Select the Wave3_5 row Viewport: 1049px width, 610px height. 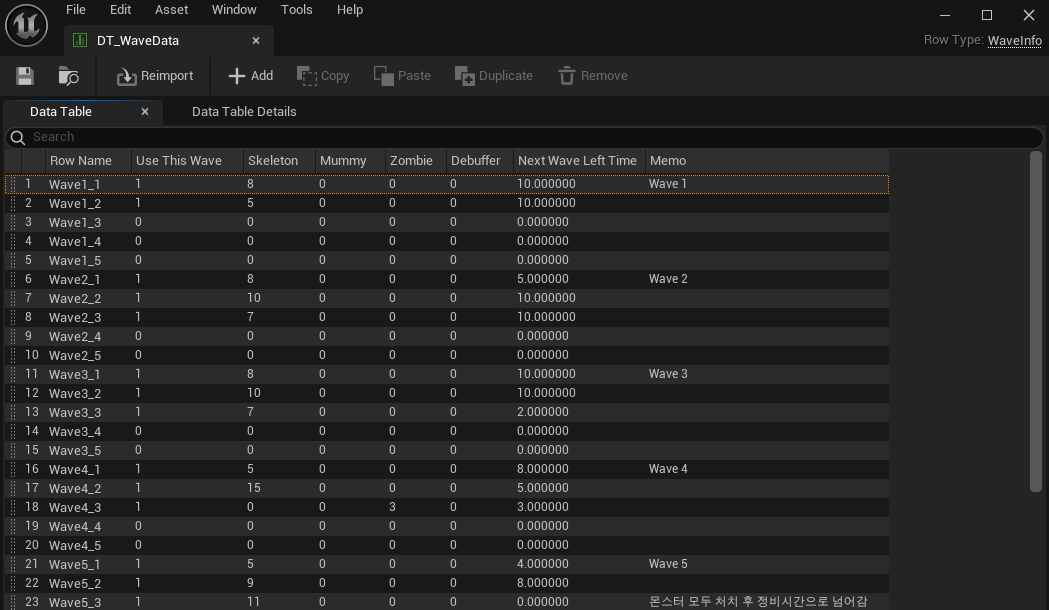click(447, 450)
